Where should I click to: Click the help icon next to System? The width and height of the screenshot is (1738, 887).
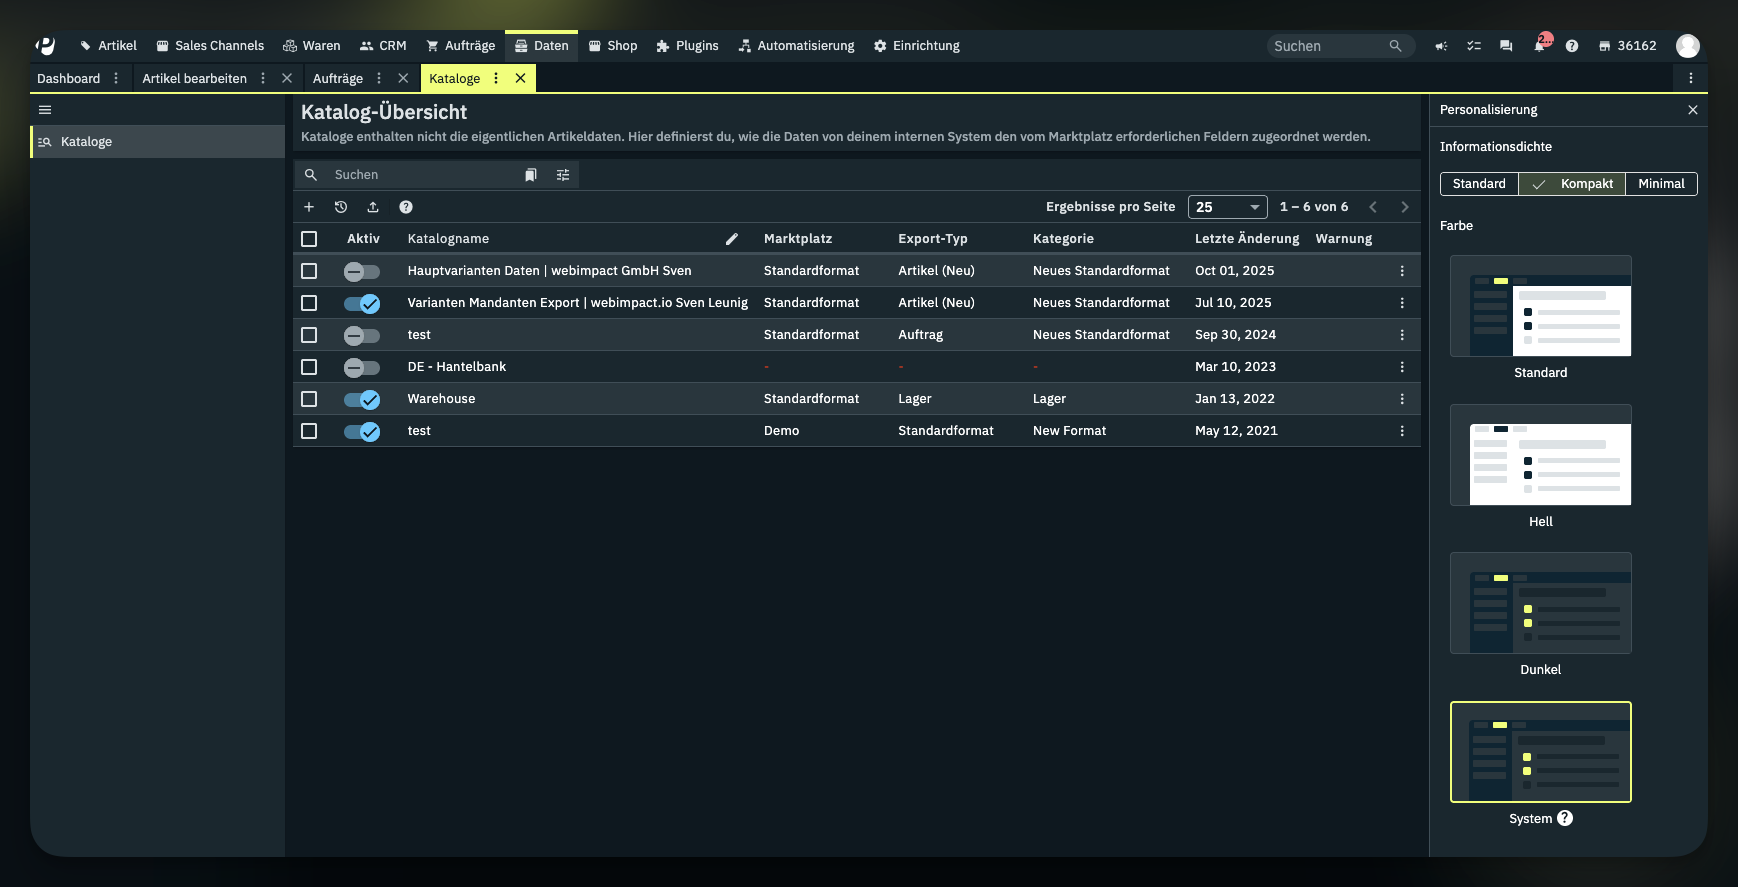point(1565,818)
